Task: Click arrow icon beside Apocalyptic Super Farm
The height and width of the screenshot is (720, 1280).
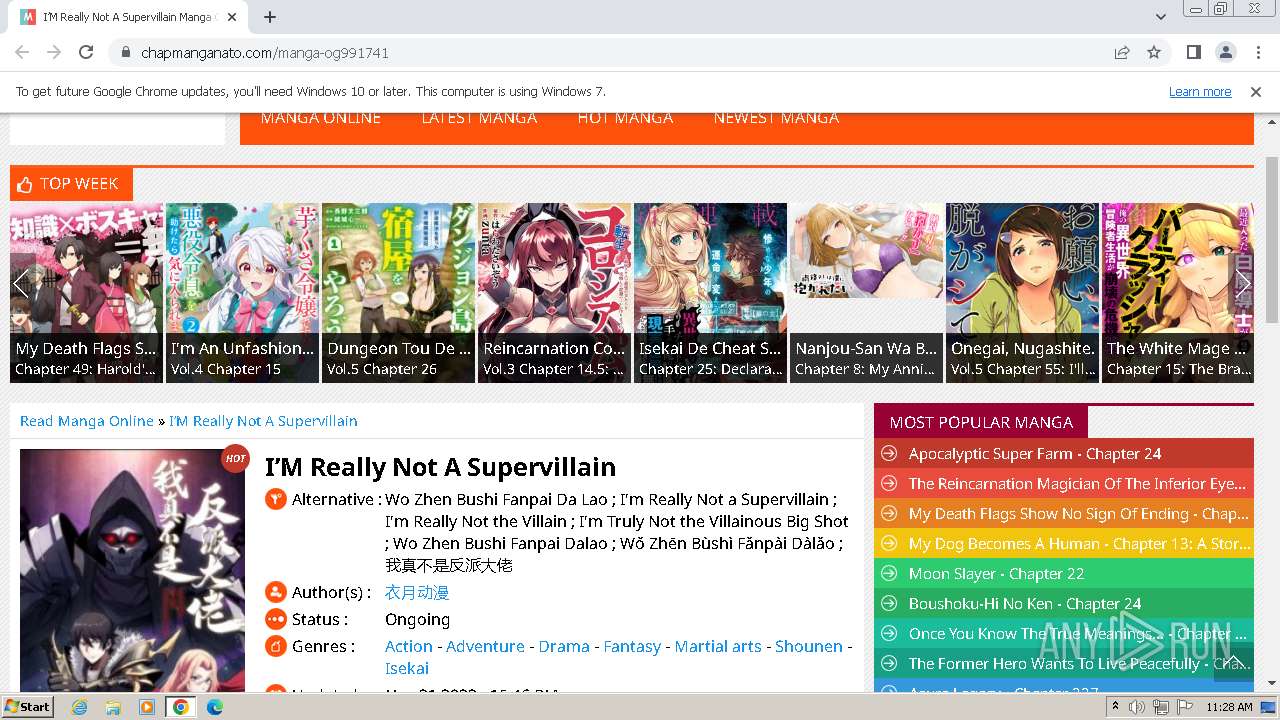Action: (x=888, y=453)
